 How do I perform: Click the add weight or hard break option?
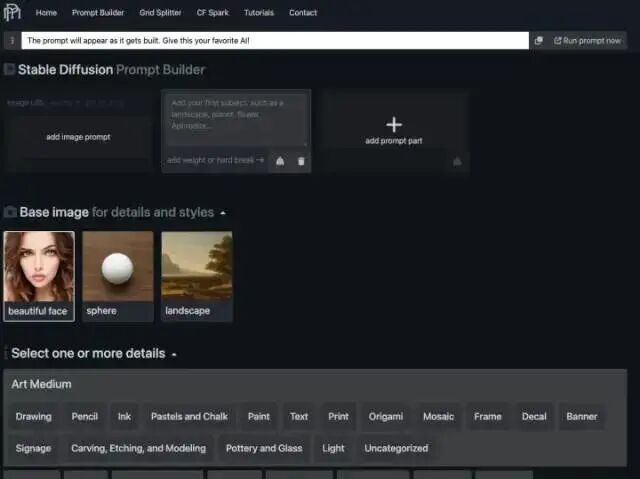click(x=216, y=160)
